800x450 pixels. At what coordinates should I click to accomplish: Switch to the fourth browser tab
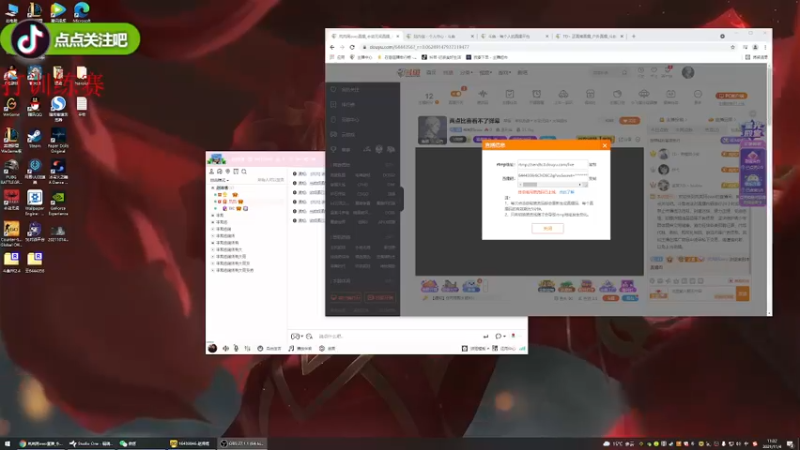tap(589, 36)
